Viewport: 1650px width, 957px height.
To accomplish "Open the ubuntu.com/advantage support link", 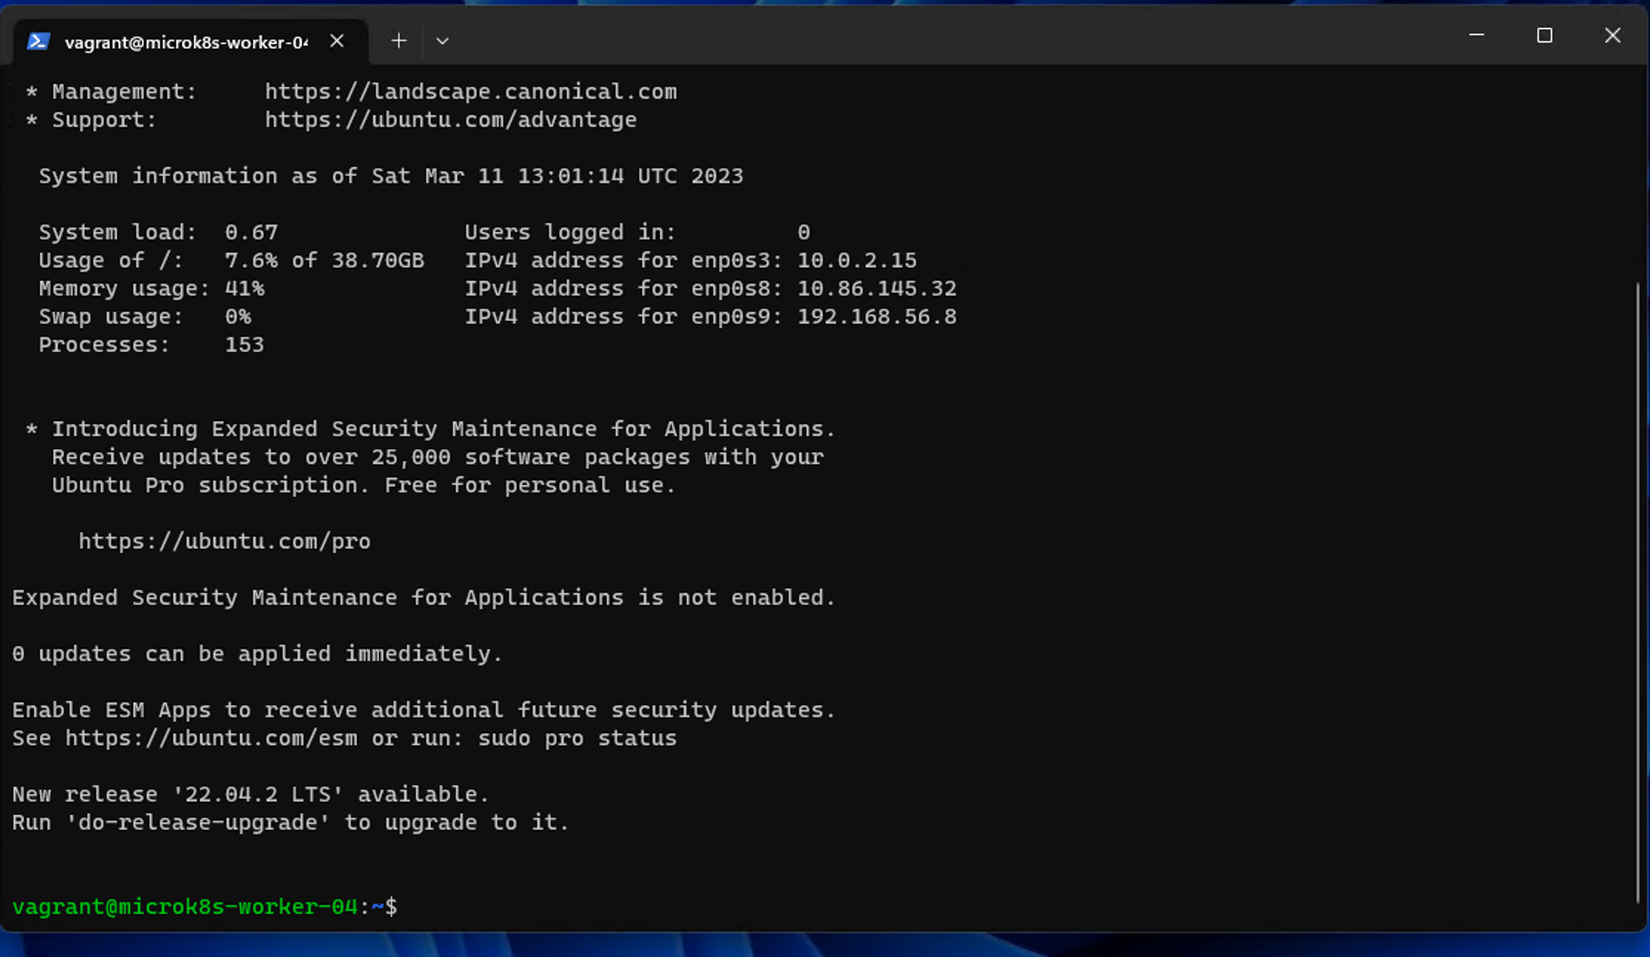I will 451,119.
